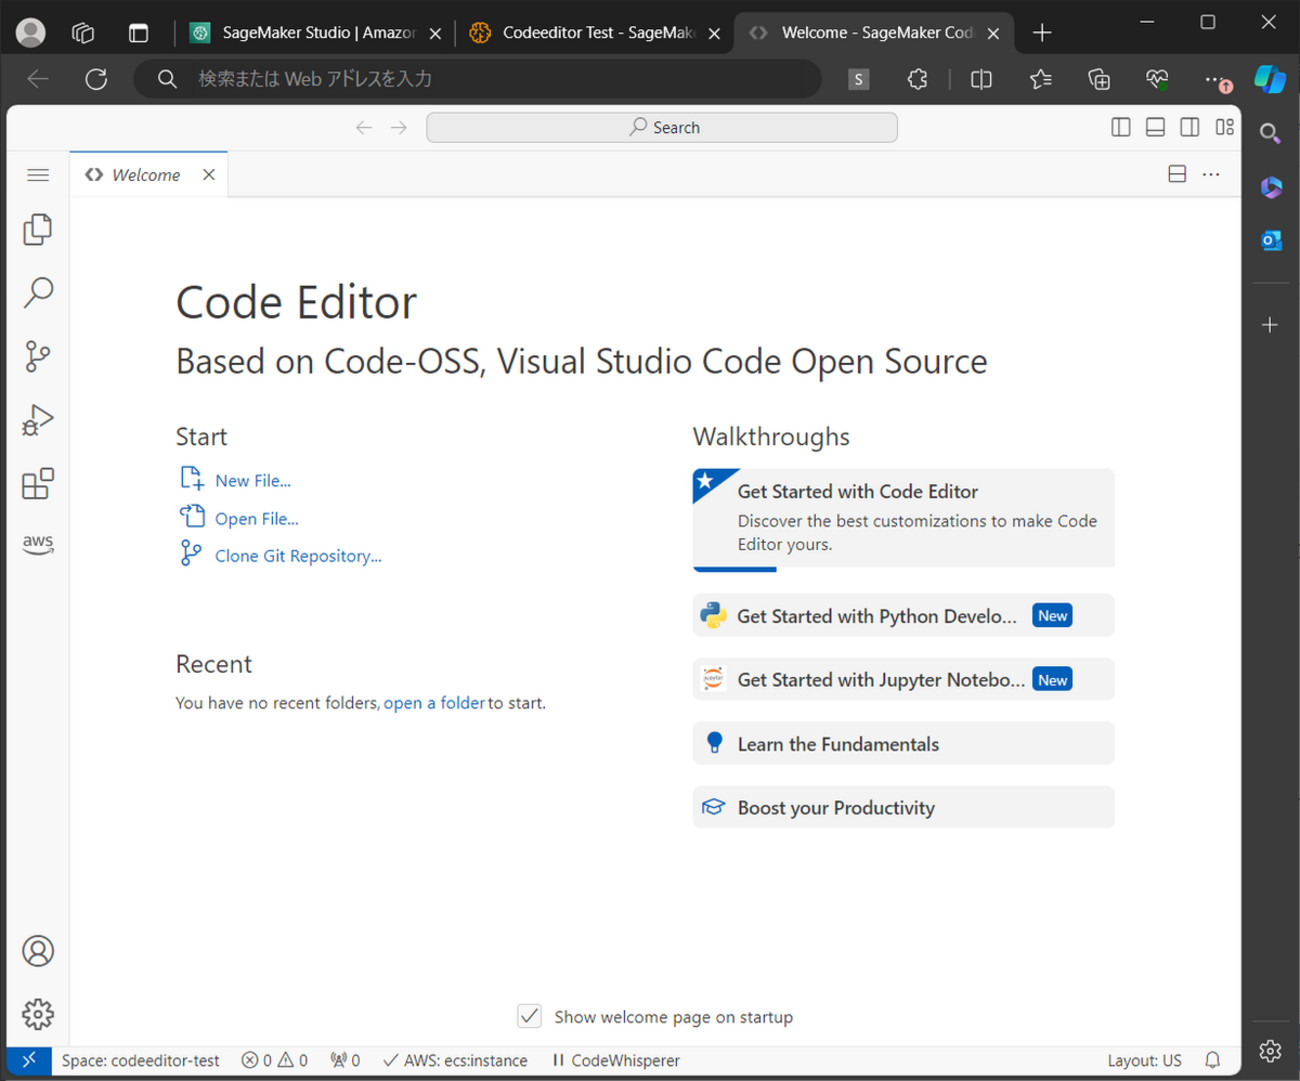
Task: Open the Search view in activity bar
Action: 38,292
